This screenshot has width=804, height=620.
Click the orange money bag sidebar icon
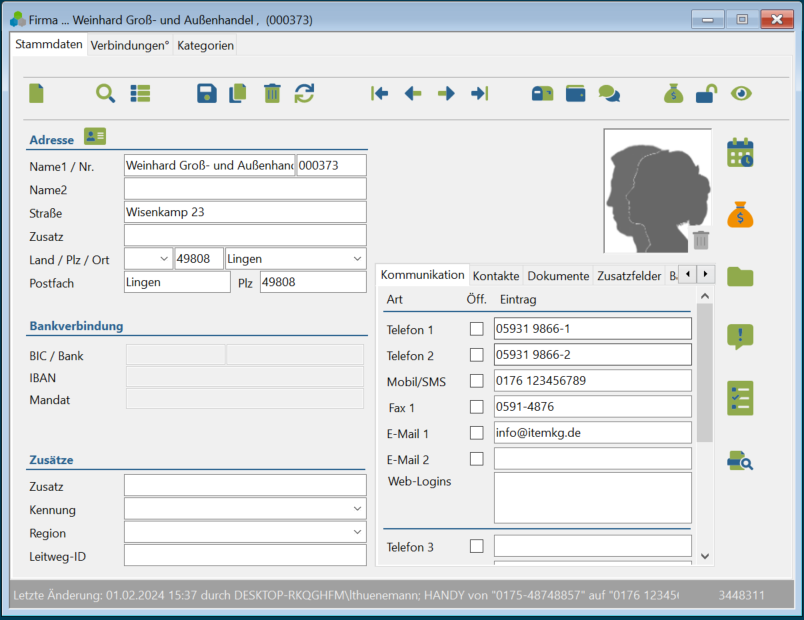click(740, 214)
